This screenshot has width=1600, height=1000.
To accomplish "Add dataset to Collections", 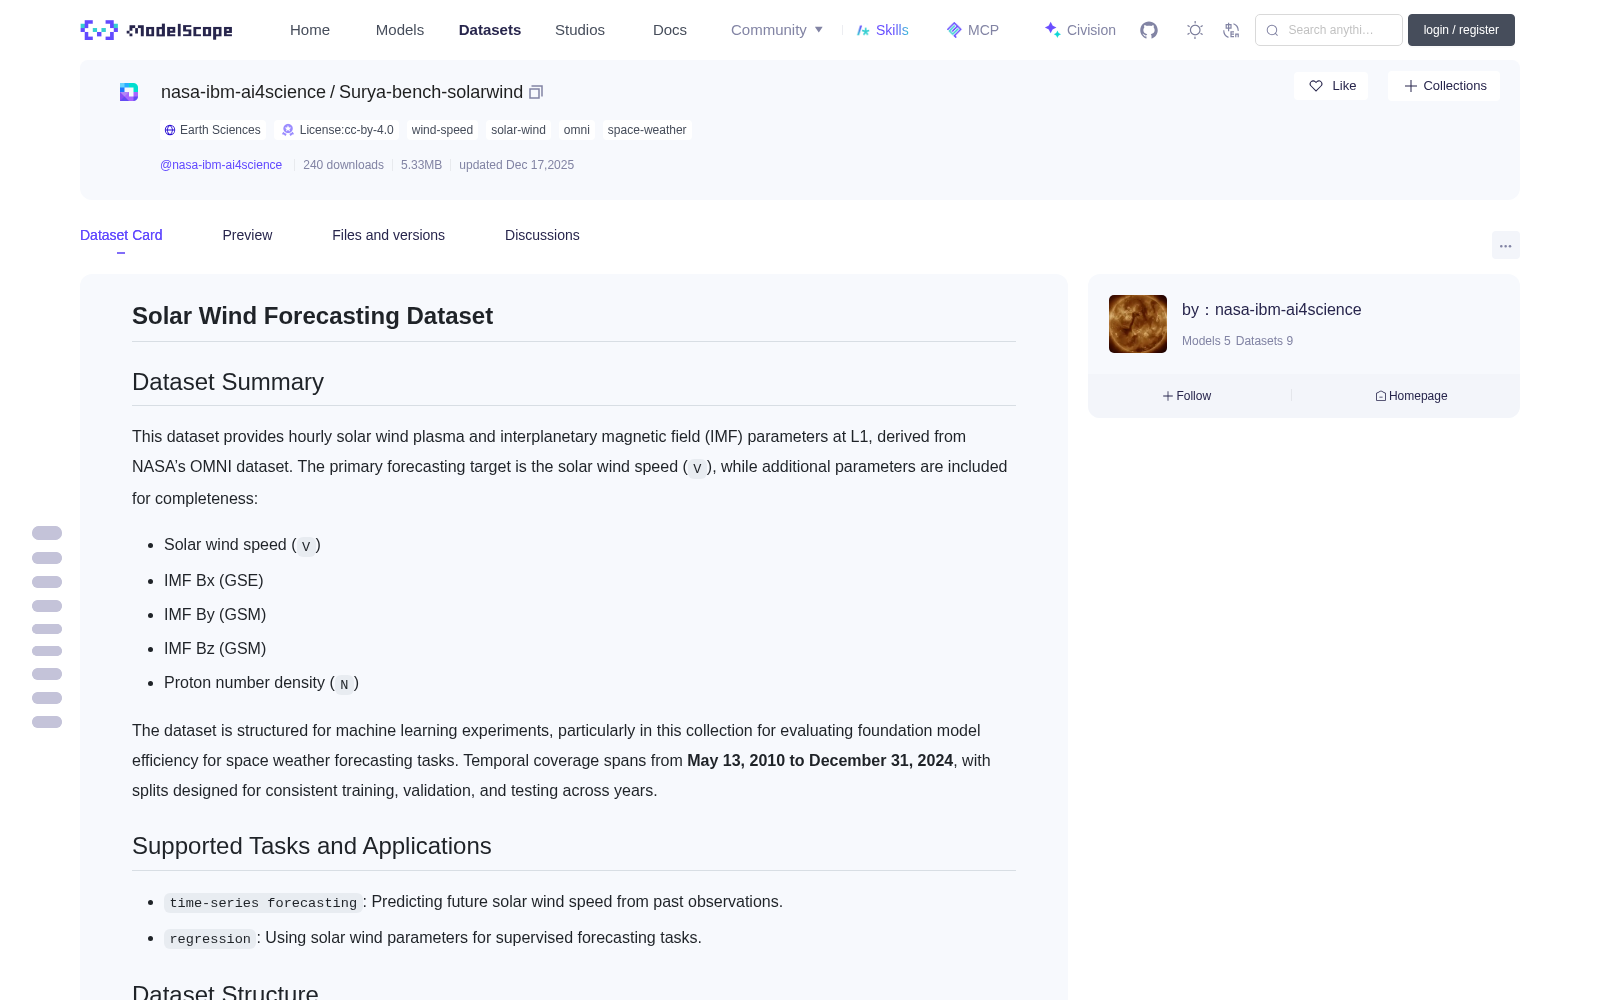I will (1444, 86).
